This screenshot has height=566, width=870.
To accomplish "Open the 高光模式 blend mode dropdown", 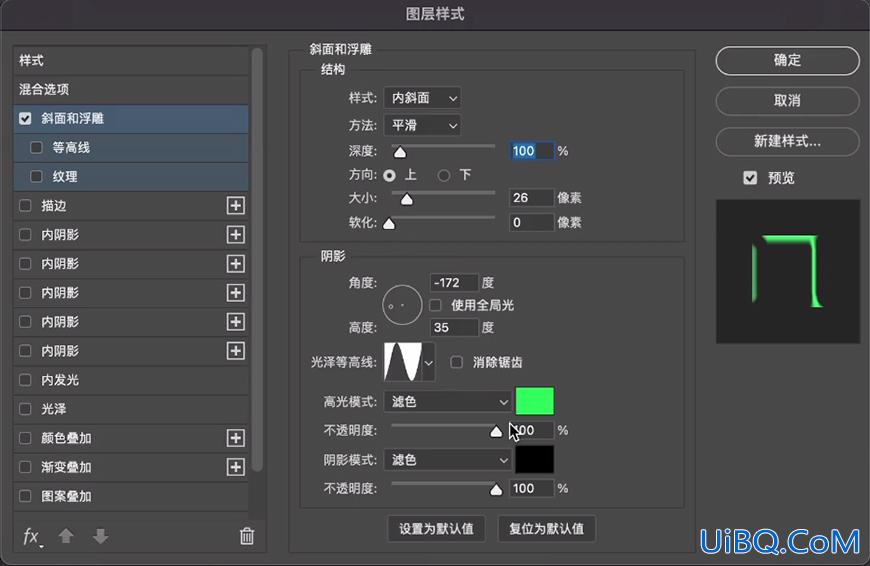I will (x=447, y=401).
